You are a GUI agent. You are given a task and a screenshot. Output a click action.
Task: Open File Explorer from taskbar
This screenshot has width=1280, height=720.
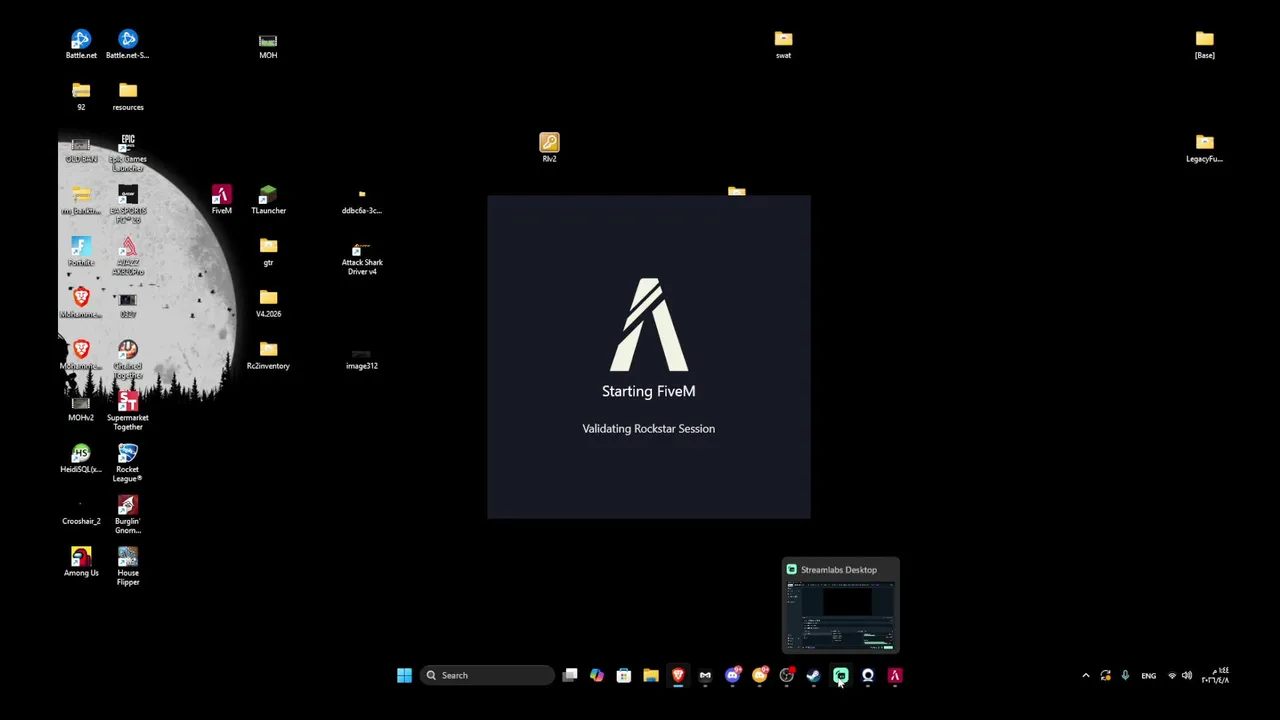coord(651,675)
